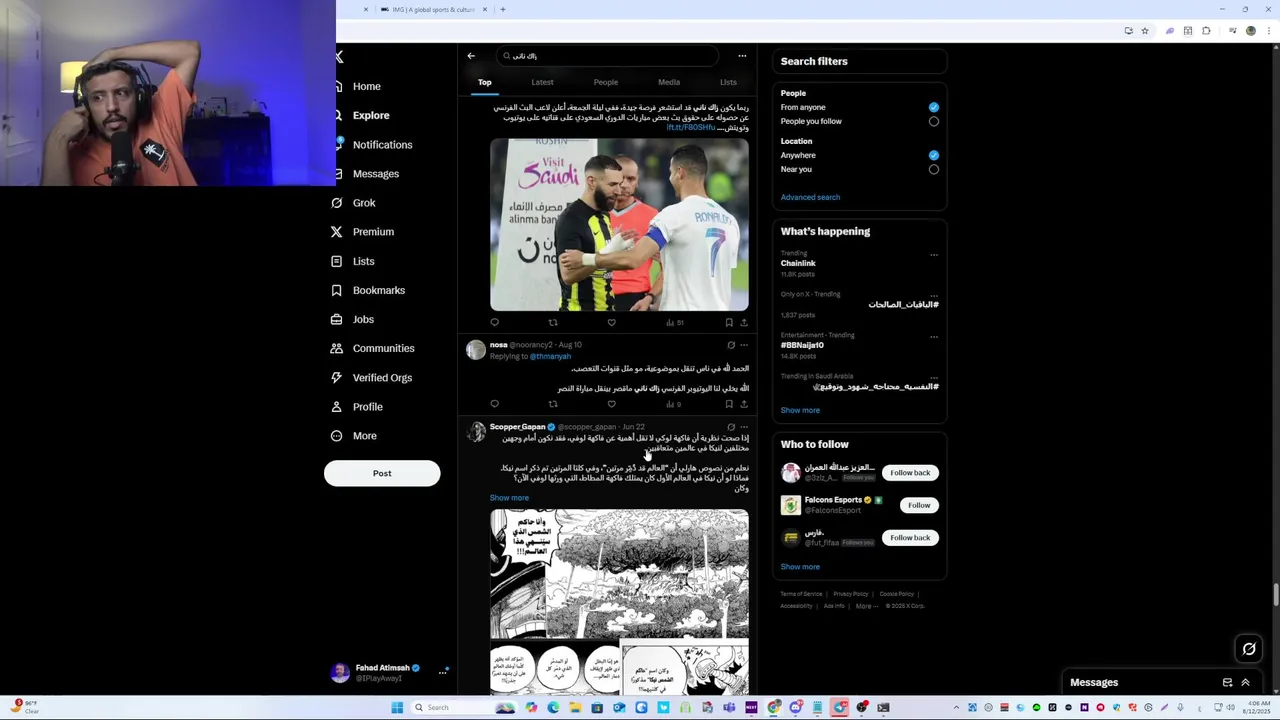
Task: Click the Grok icon in sidebar
Action: click(x=337, y=203)
